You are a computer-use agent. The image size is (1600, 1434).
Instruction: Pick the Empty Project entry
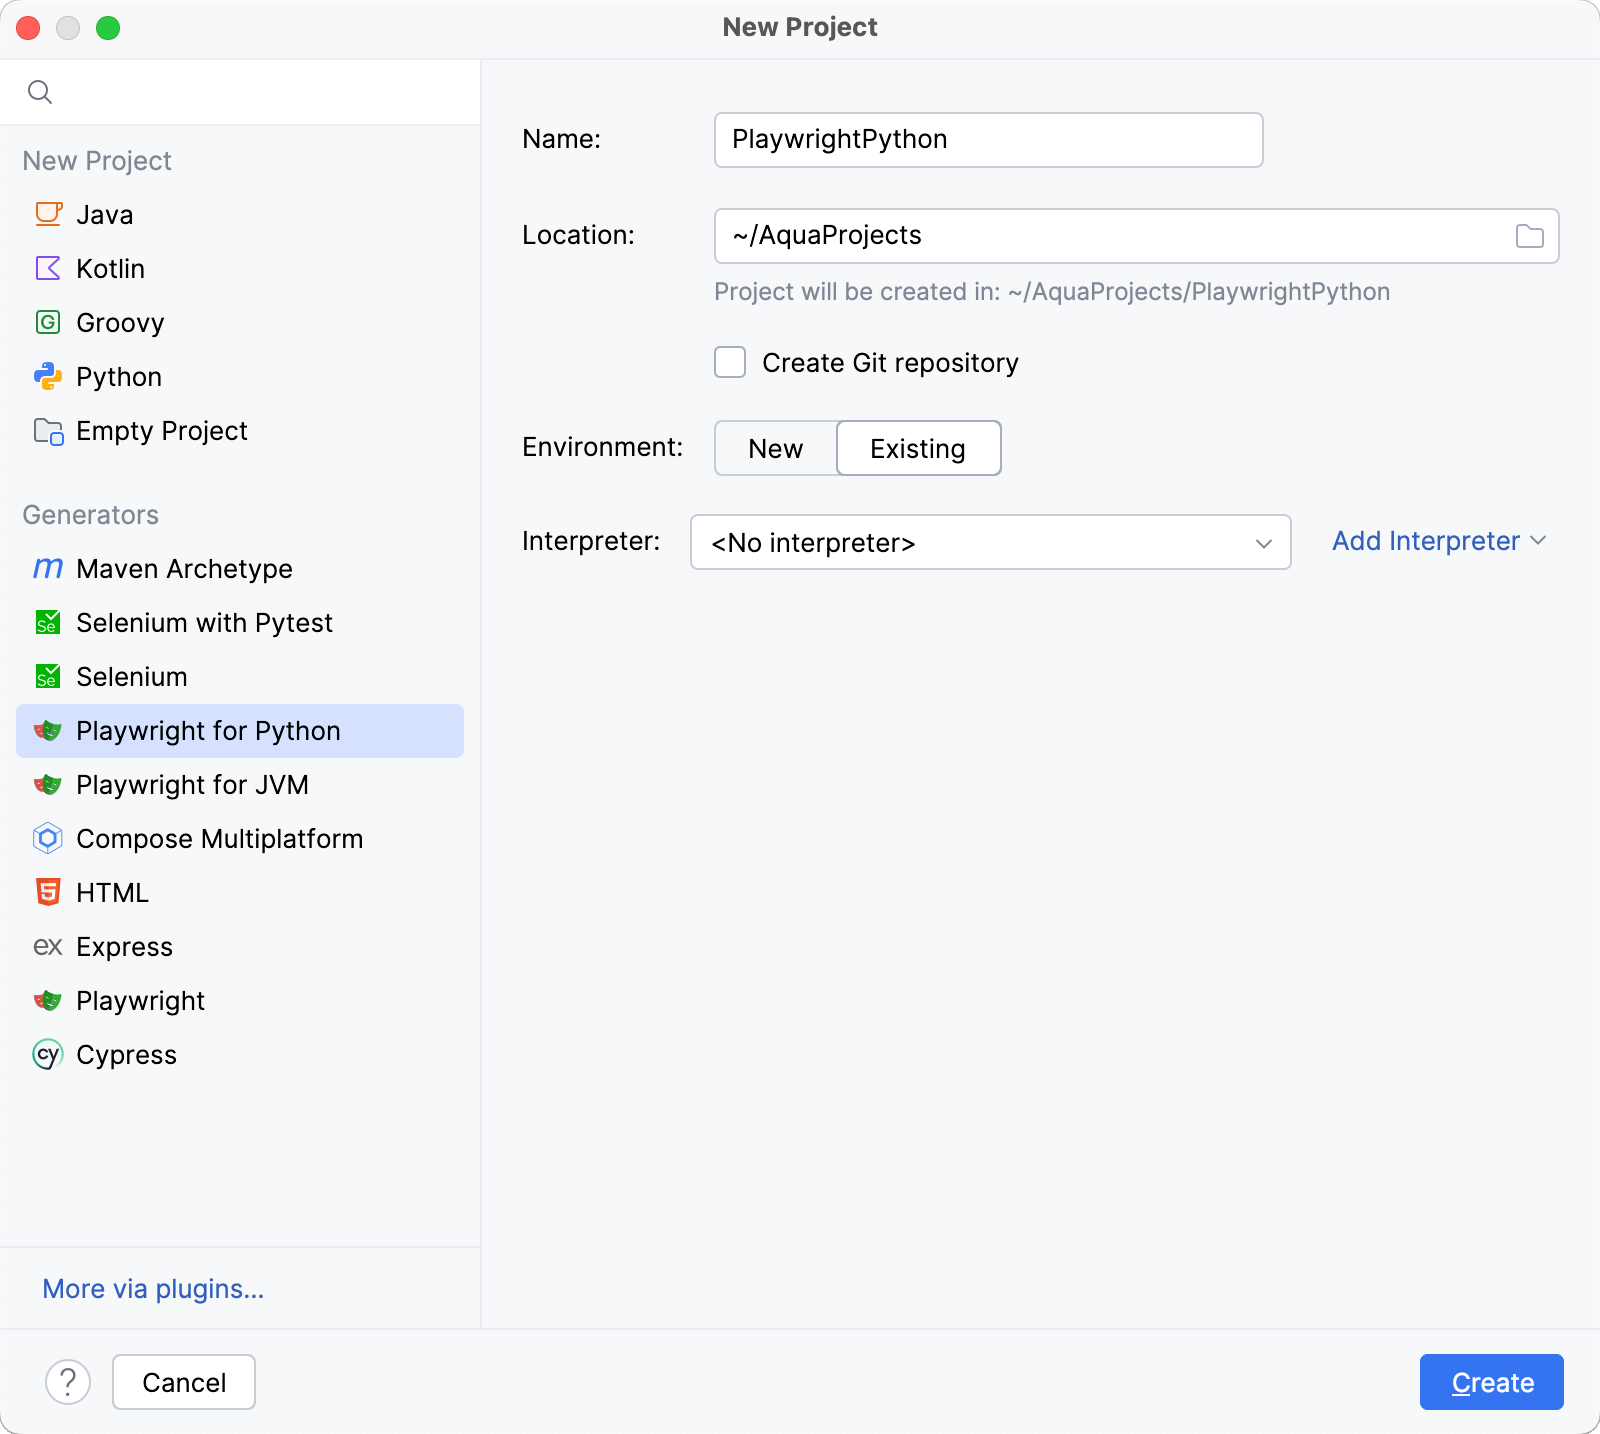click(240, 431)
